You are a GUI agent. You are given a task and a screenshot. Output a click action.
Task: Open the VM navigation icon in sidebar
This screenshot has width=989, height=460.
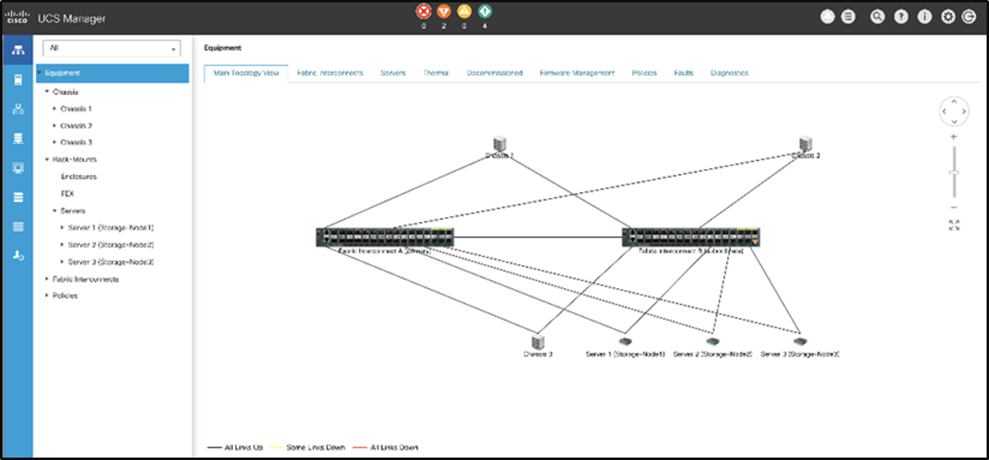(18, 168)
